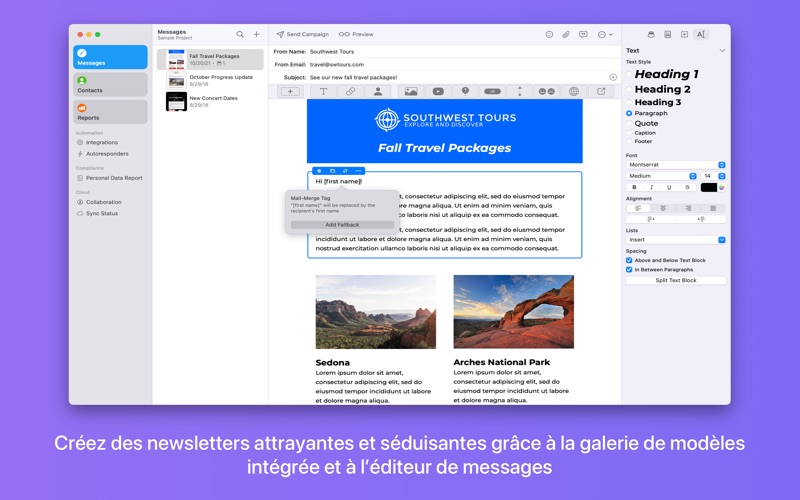Insert a video block icon
This screenshot has height=500, width=800.
point(438,91)
